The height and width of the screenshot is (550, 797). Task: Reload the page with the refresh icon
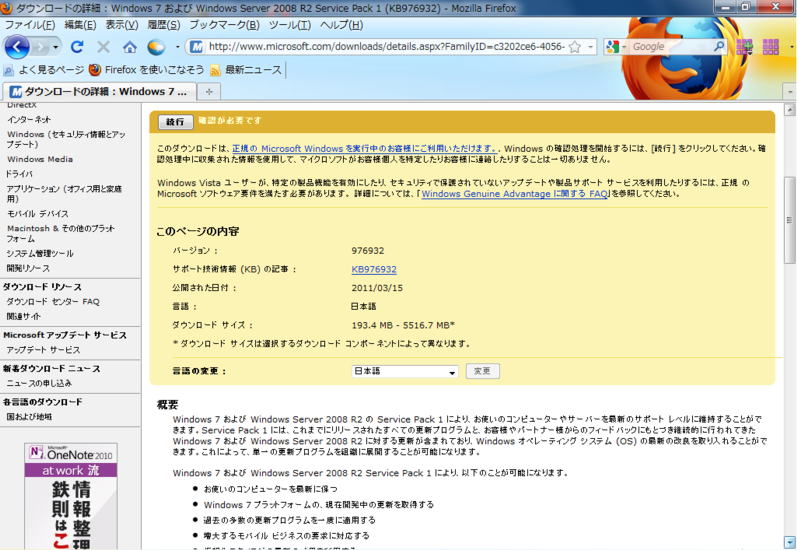(x=77, y=47)
